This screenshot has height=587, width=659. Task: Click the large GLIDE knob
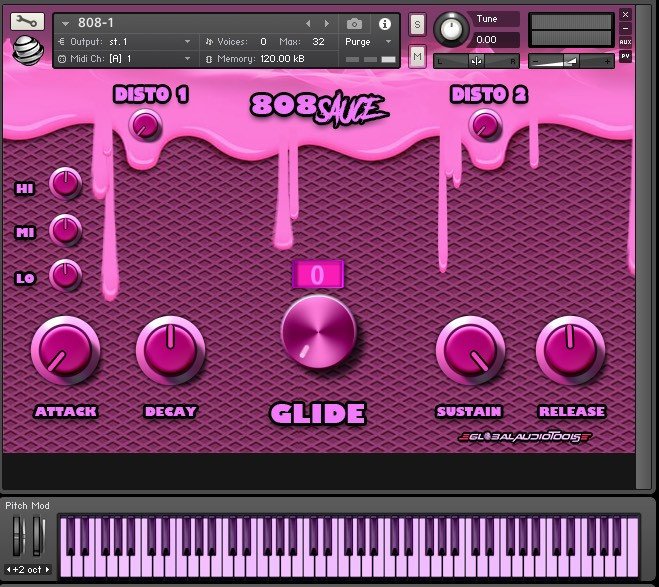319,332
